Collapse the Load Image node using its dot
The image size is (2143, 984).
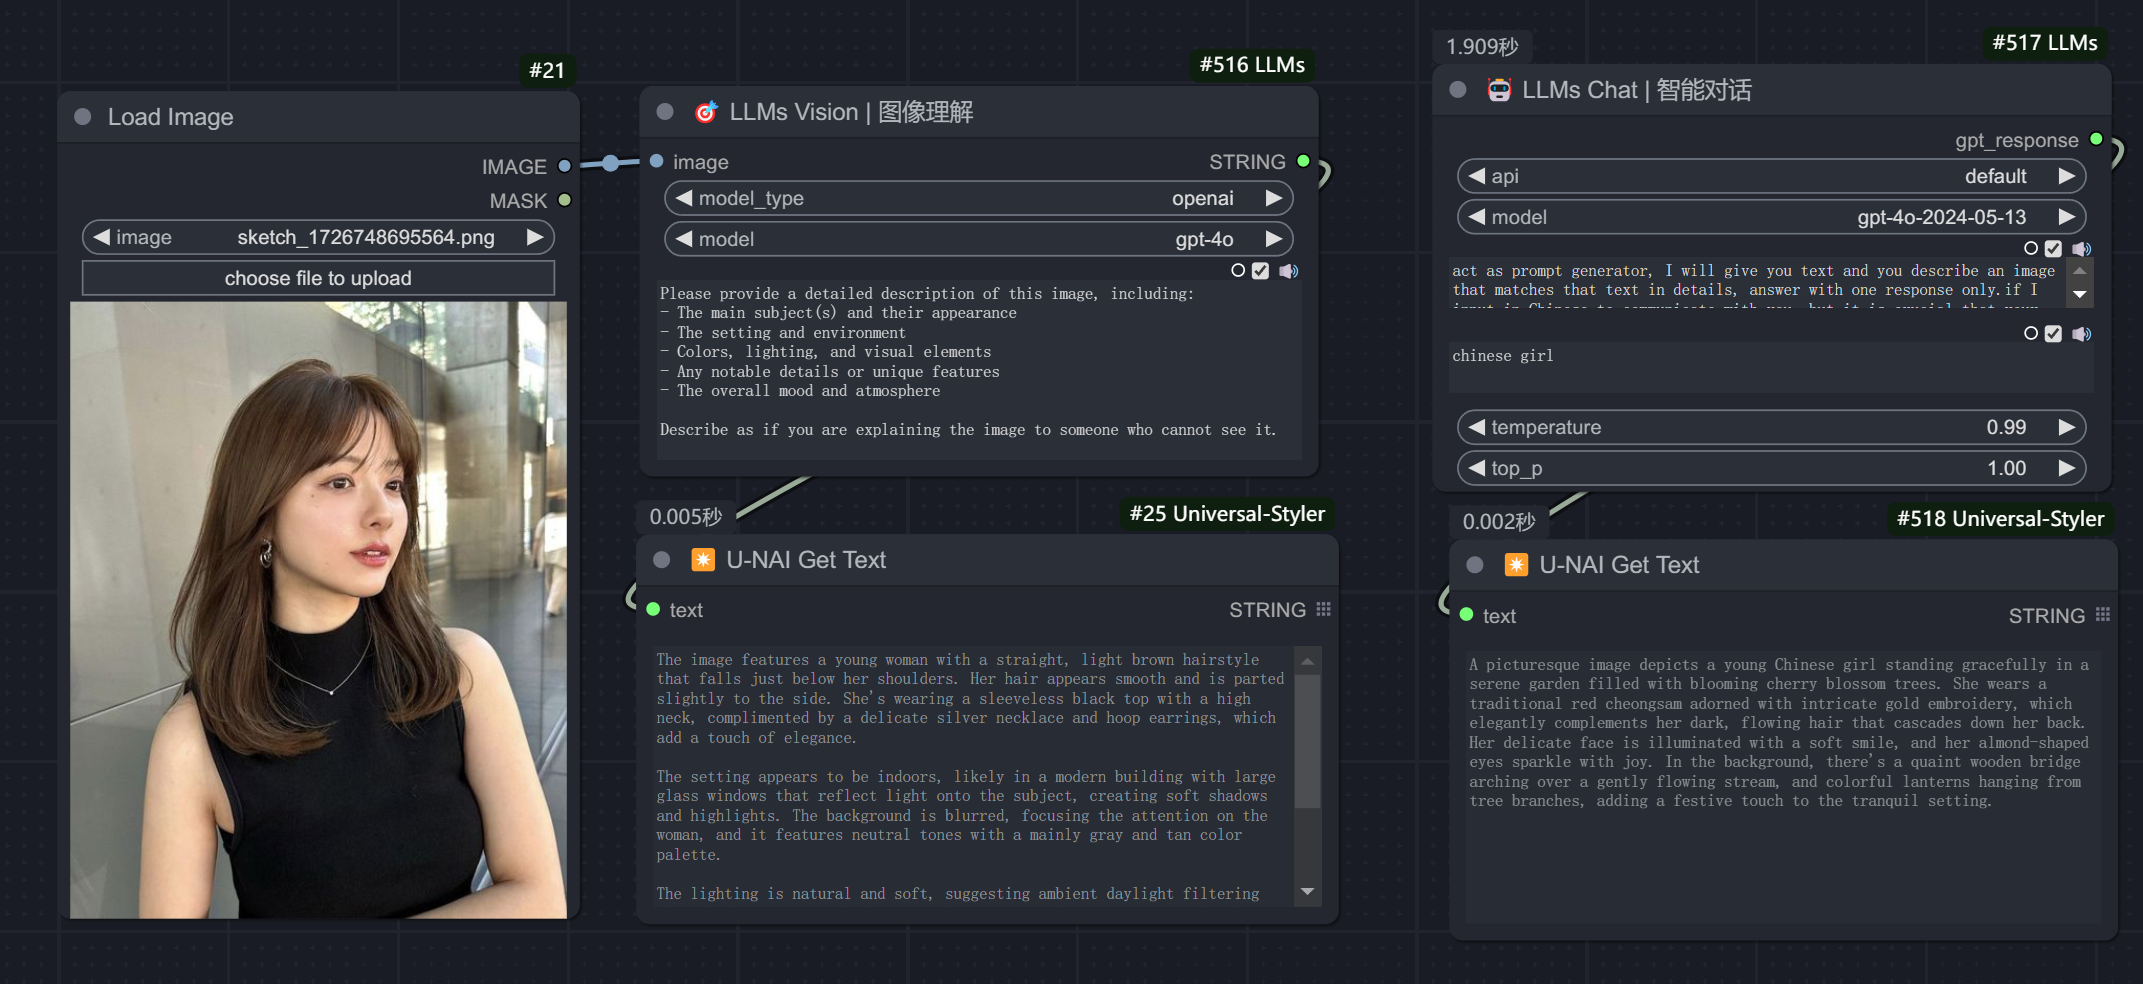click(x=83, y=117)
